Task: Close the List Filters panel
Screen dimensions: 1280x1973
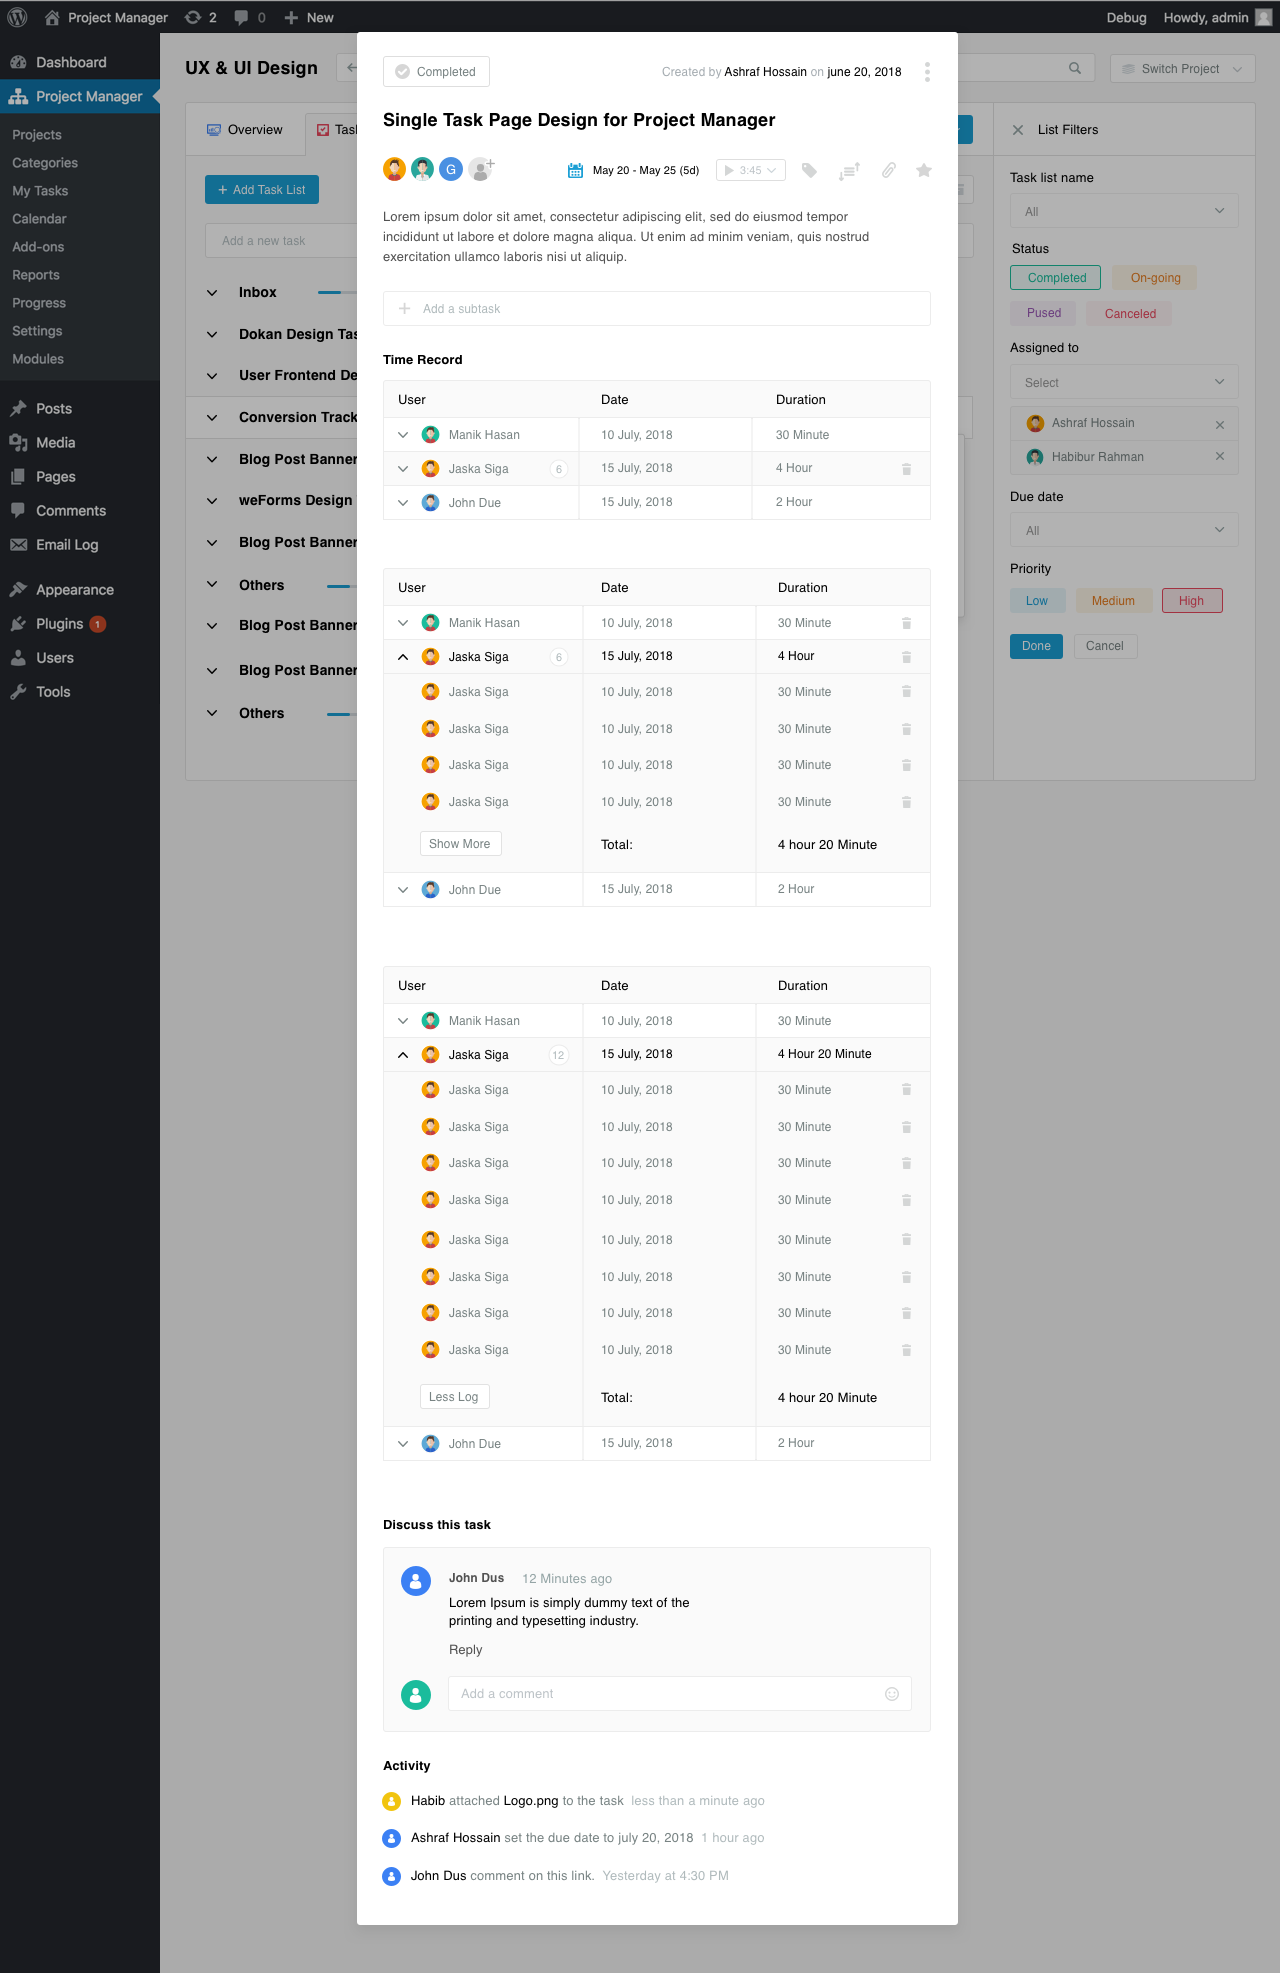Action: [1018, 130]
